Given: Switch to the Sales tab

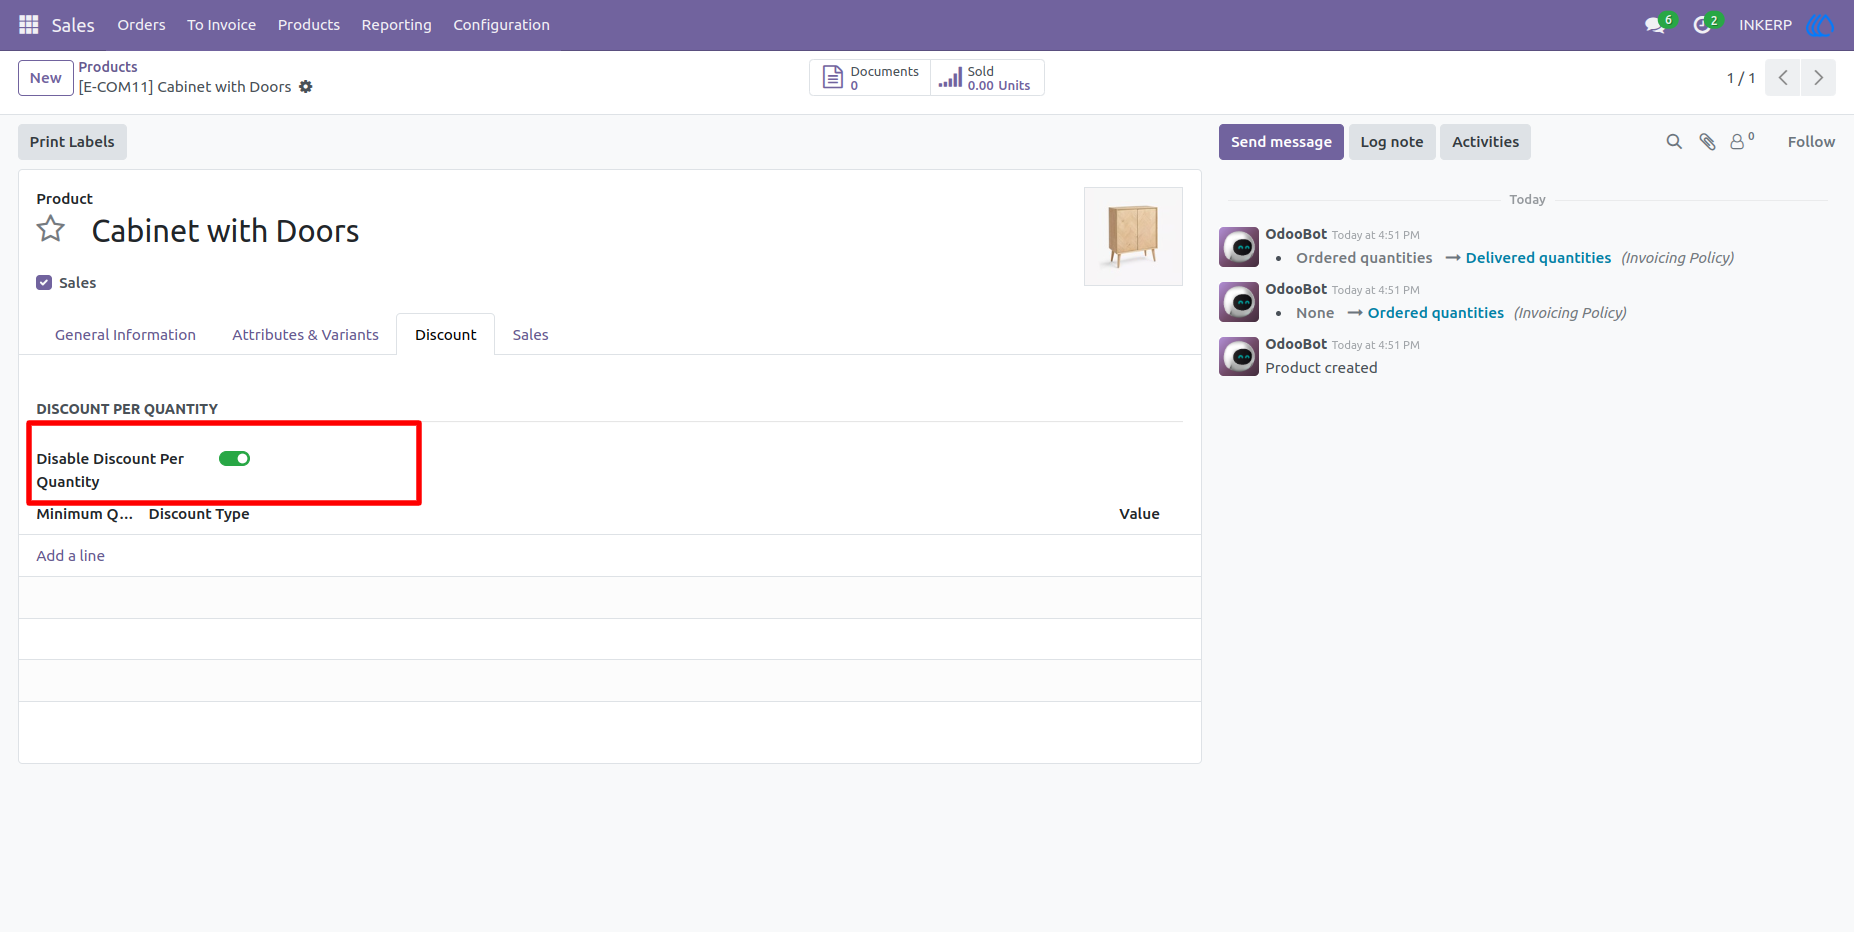Looking at the screenshot, I should pos(530,335).
